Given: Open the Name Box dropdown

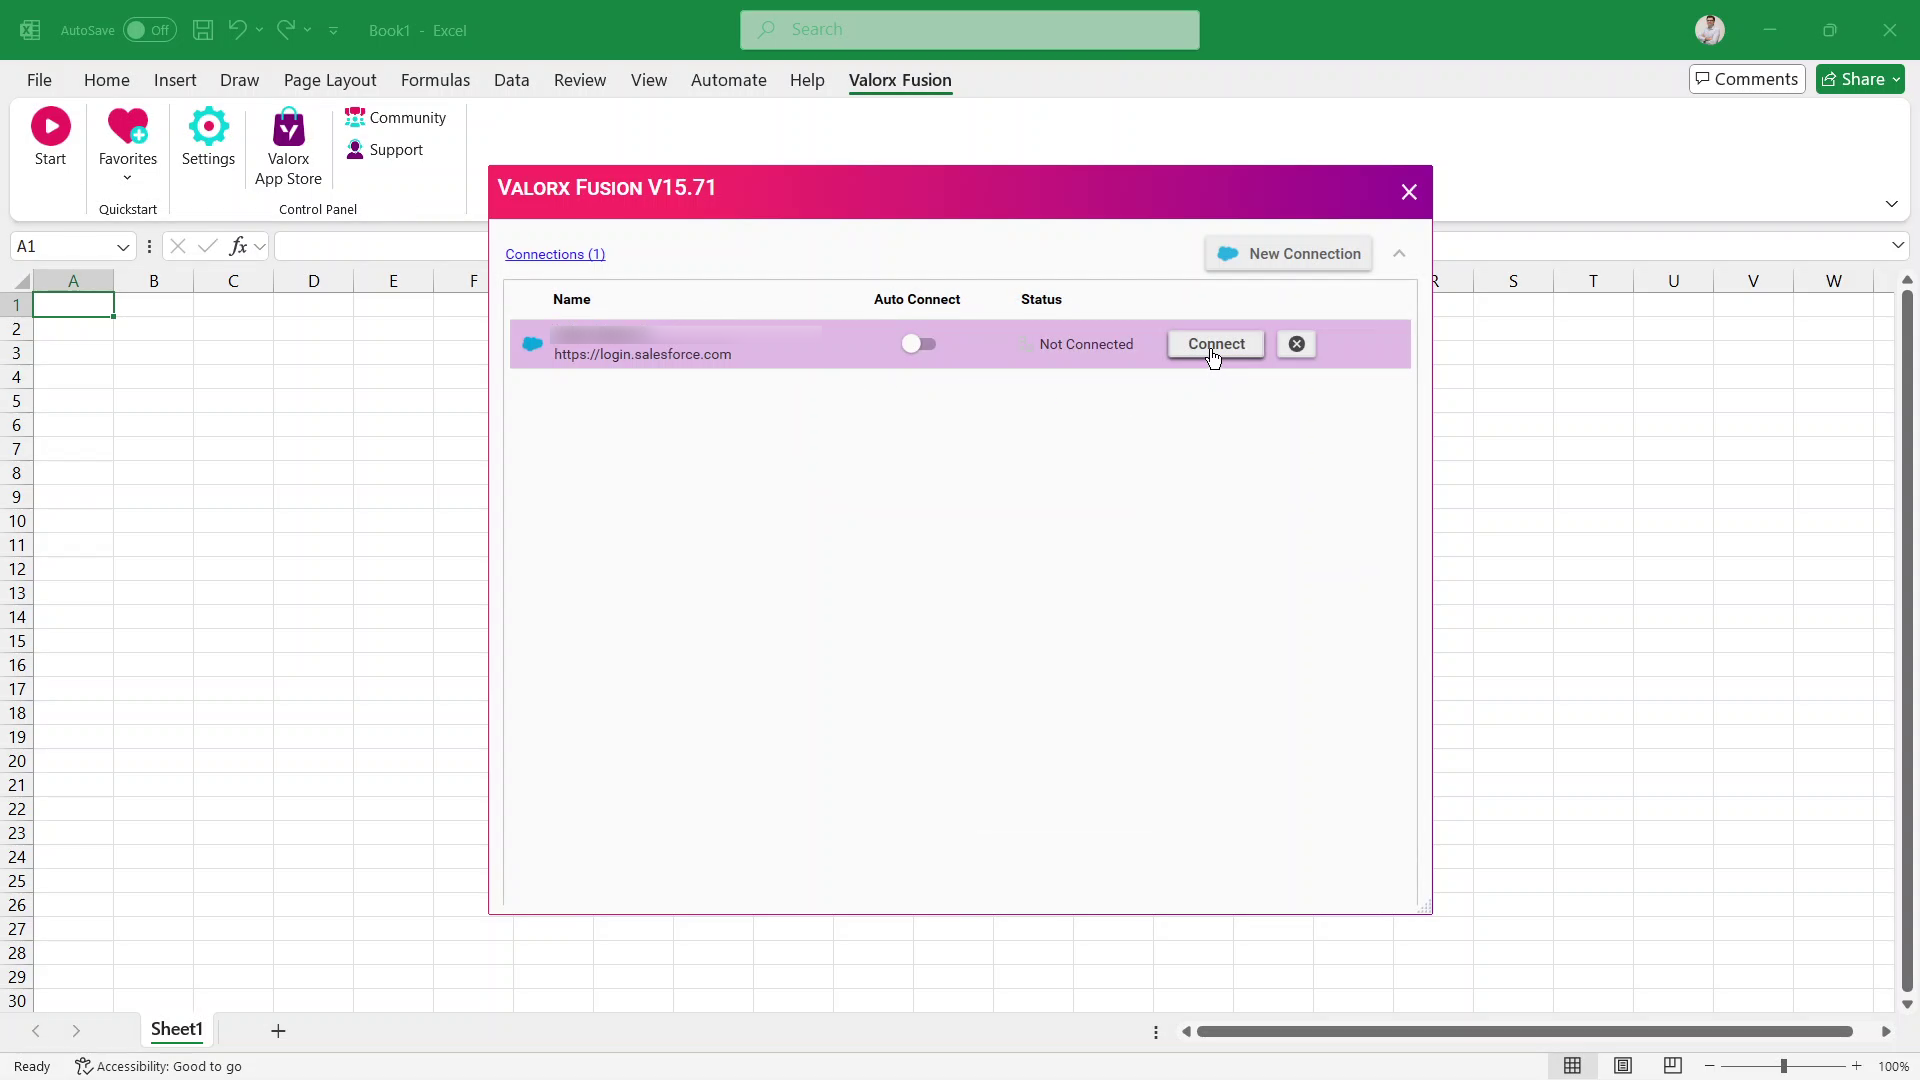Looking at the screenshot, I should tap(123, 247).
